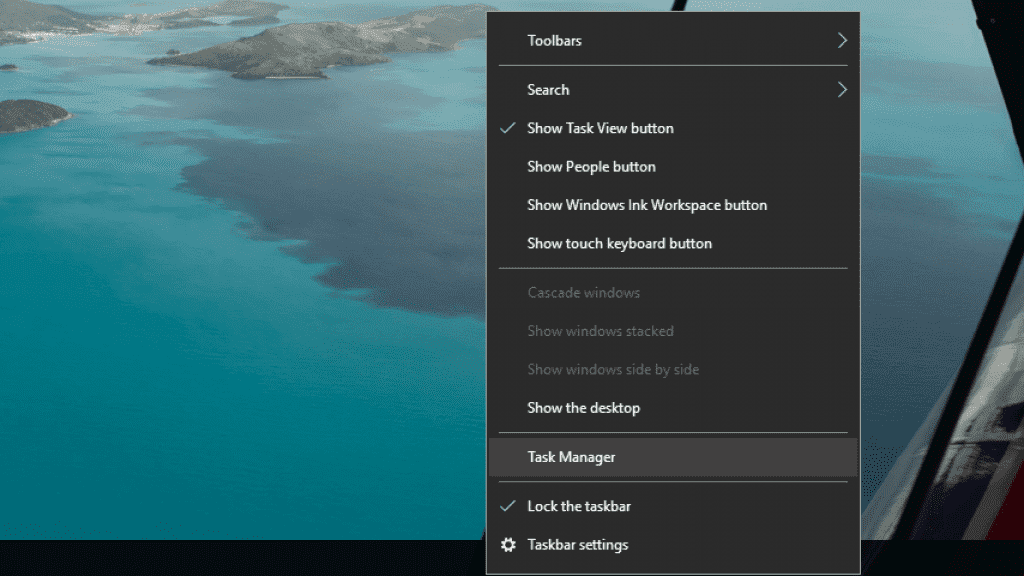Click the gear icon beside Taskbar settings
The height and width of the screenshot is (576, 1024).
coord(509,545)
